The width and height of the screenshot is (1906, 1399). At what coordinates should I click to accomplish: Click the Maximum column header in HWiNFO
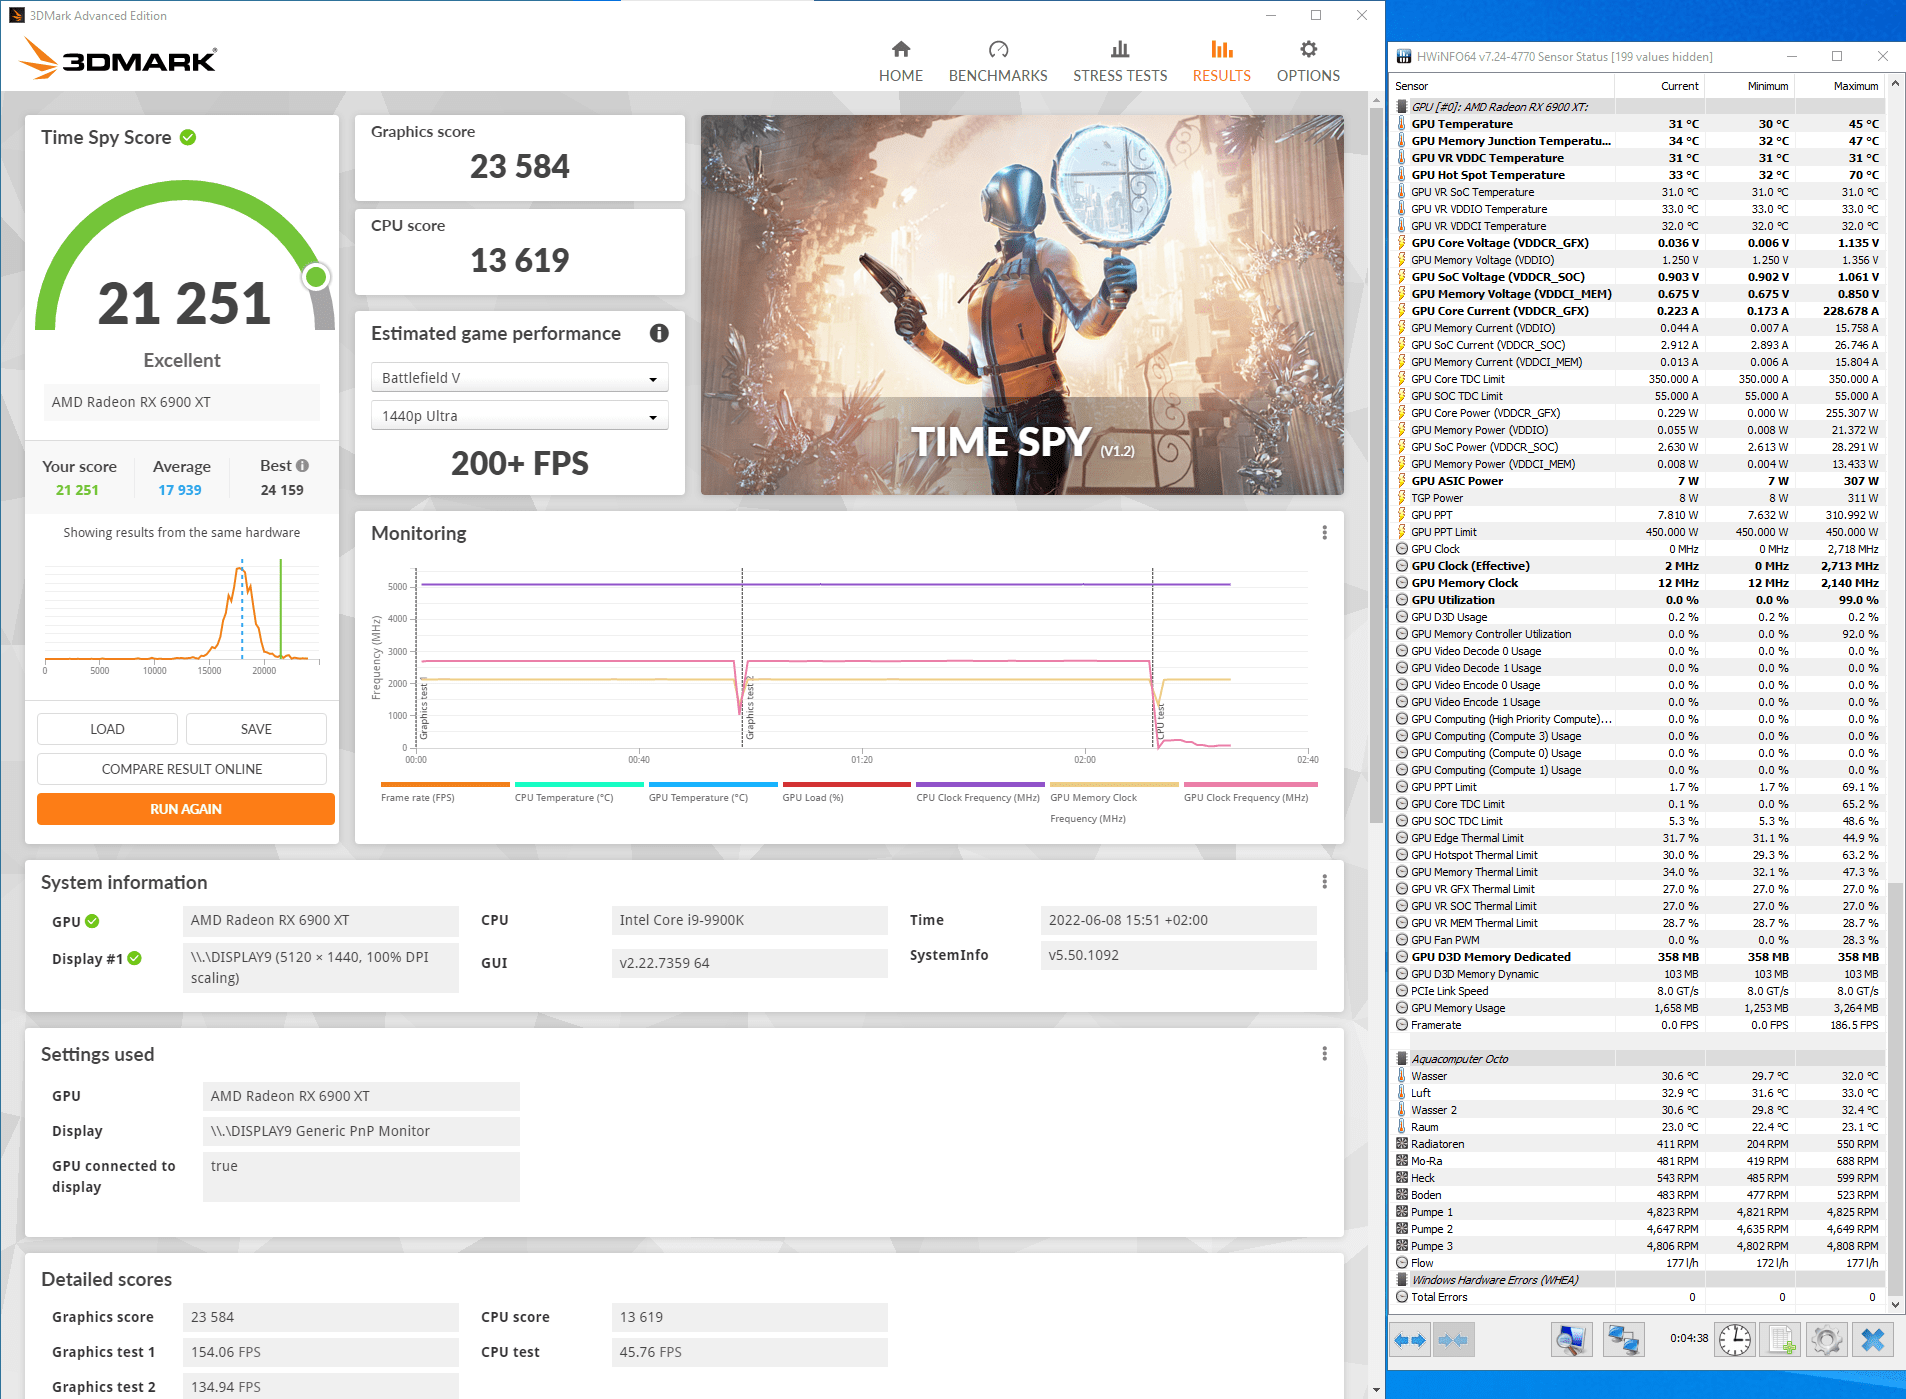click(1840, 86)
